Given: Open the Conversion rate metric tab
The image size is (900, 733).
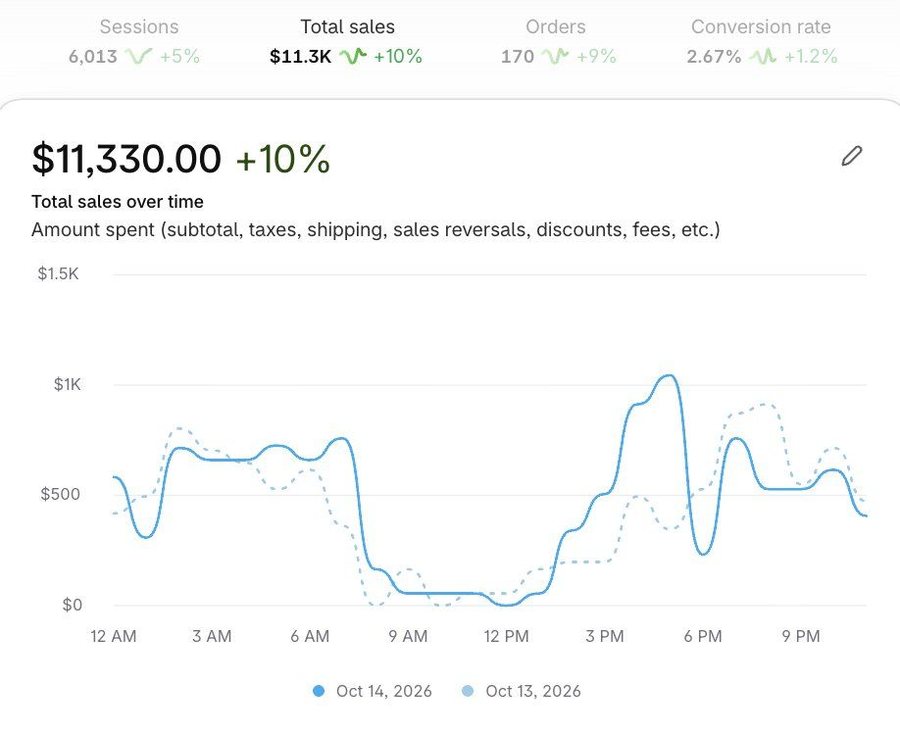Looking at the screenshot, I should point(762,41).
